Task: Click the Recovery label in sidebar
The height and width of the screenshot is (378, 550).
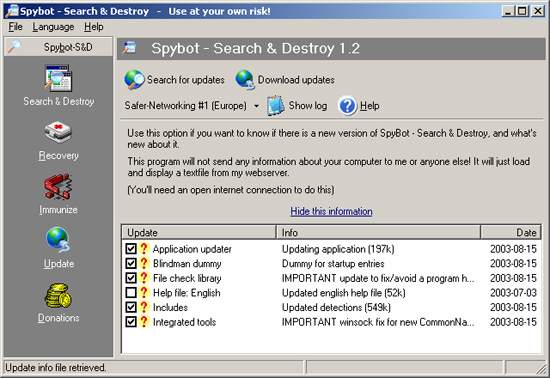Action: (x=58, y=155)
